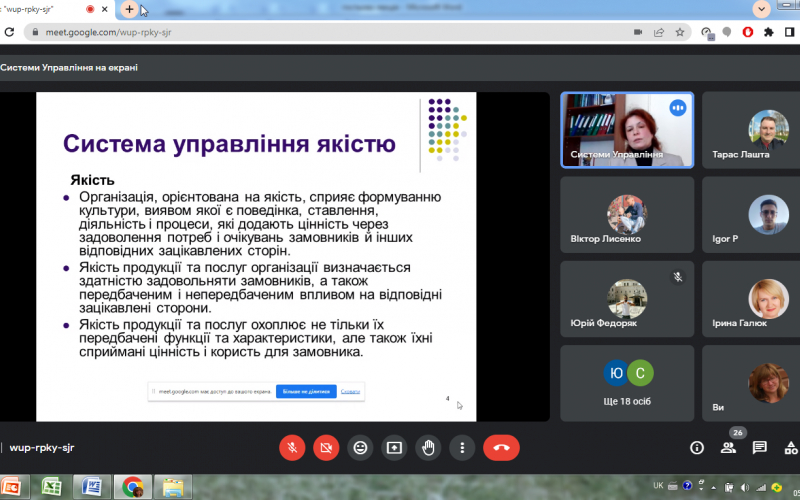
Task: Click the Системи Управління на екрані banner
Action: 69,67
